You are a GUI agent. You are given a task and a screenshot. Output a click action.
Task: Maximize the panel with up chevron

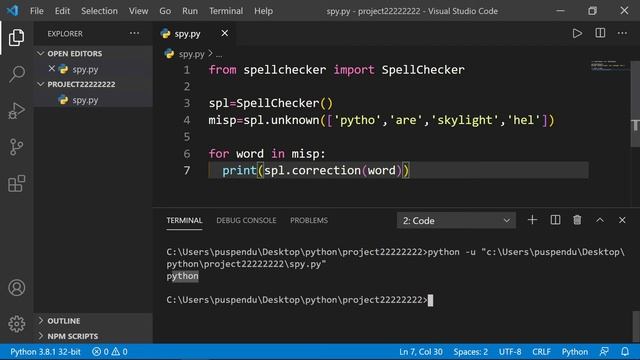[x=600, y=220]
